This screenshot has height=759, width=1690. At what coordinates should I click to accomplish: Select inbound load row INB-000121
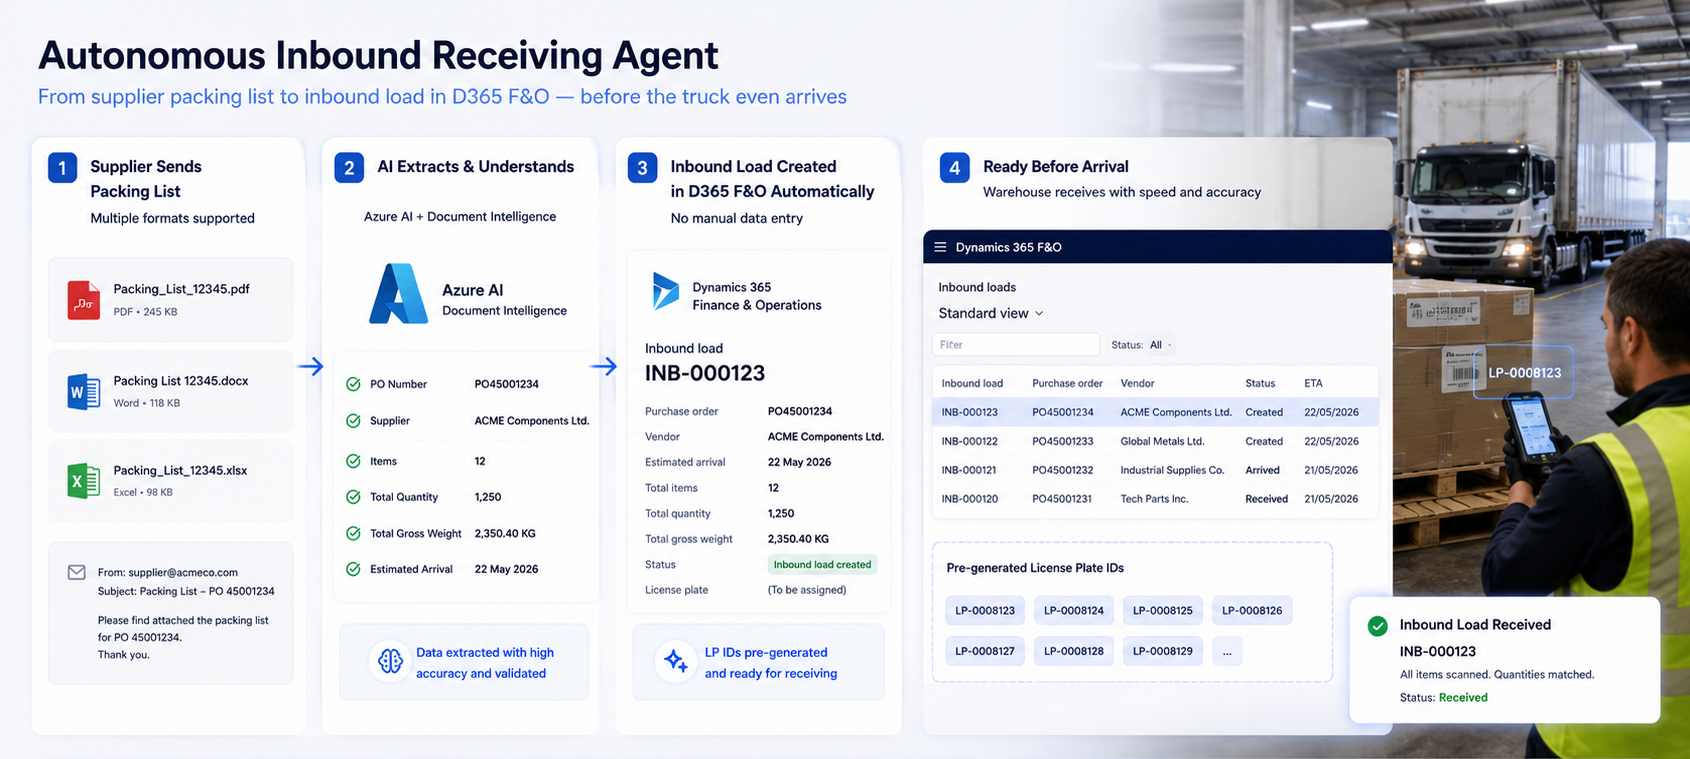1155,470
